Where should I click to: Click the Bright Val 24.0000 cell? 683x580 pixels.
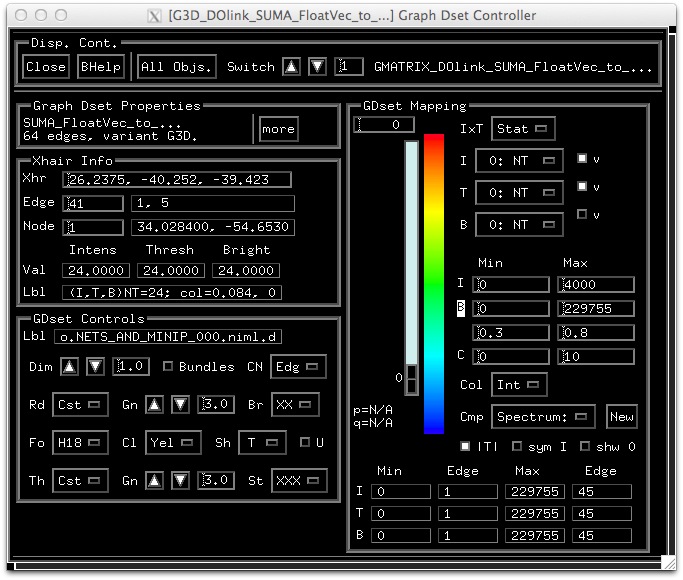(x=246, y=270)
